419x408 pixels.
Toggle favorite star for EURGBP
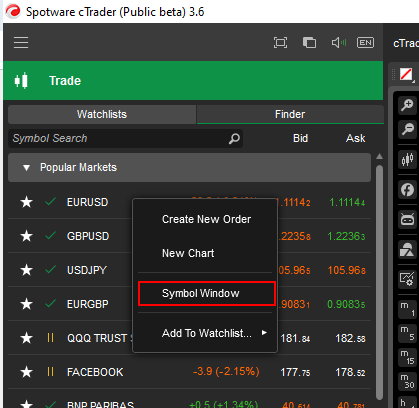(x=26, y=304)
